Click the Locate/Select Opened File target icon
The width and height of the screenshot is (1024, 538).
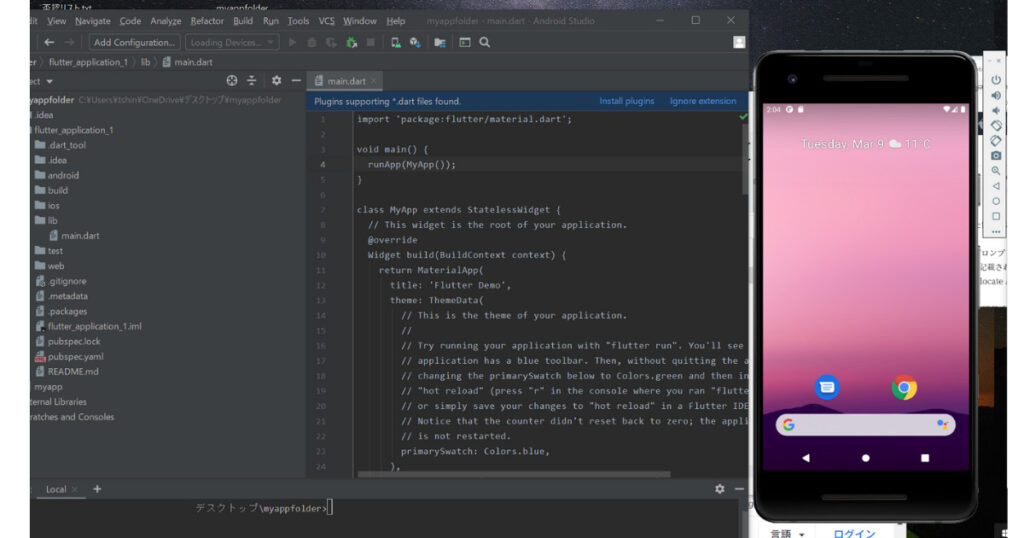[232, 80]
